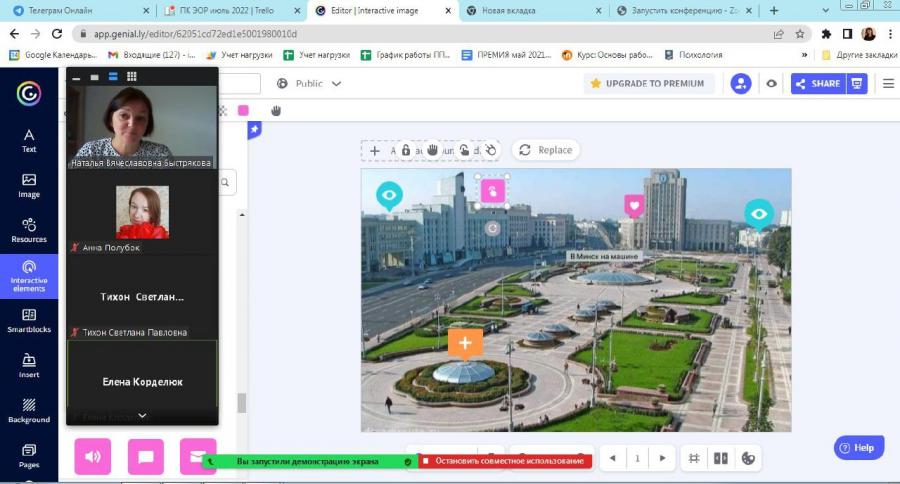The width and height of the screenshot is (900, 484).
Task: Open the Image panel in sidebar
Action: pyautogui.click(x=29, y=185)
